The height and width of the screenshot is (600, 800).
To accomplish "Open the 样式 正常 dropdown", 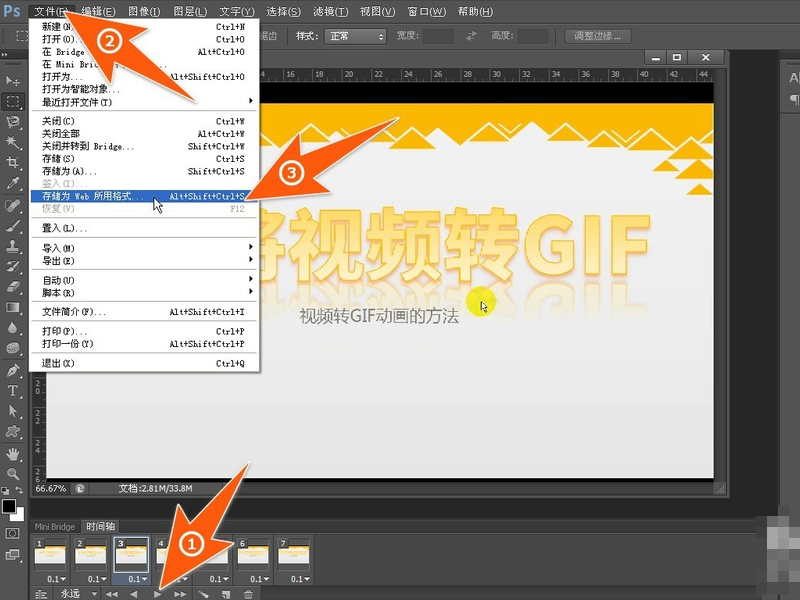I will click(355, 36).
